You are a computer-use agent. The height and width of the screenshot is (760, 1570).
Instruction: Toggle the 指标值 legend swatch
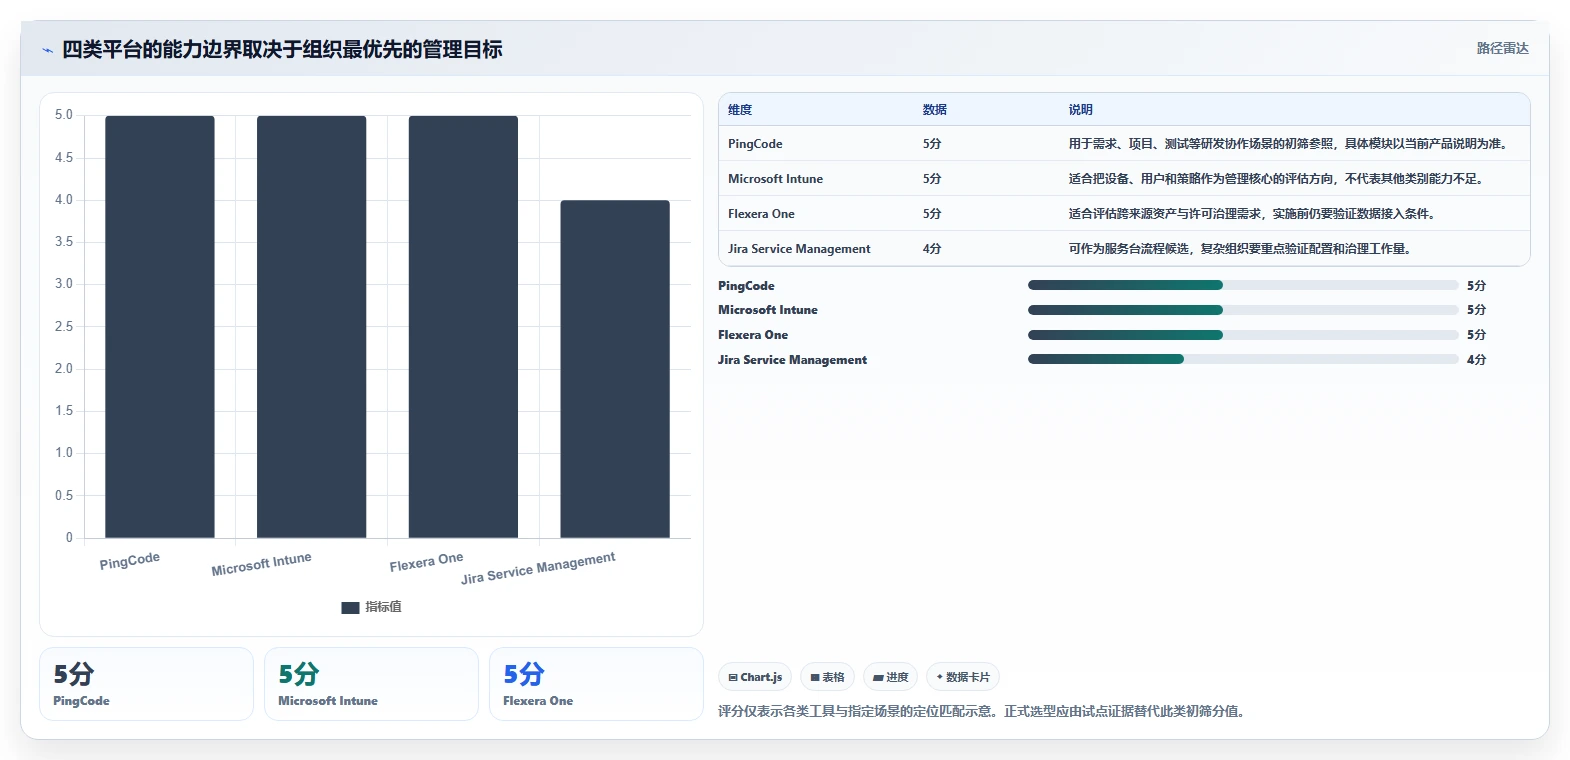[x=350, y=607]
